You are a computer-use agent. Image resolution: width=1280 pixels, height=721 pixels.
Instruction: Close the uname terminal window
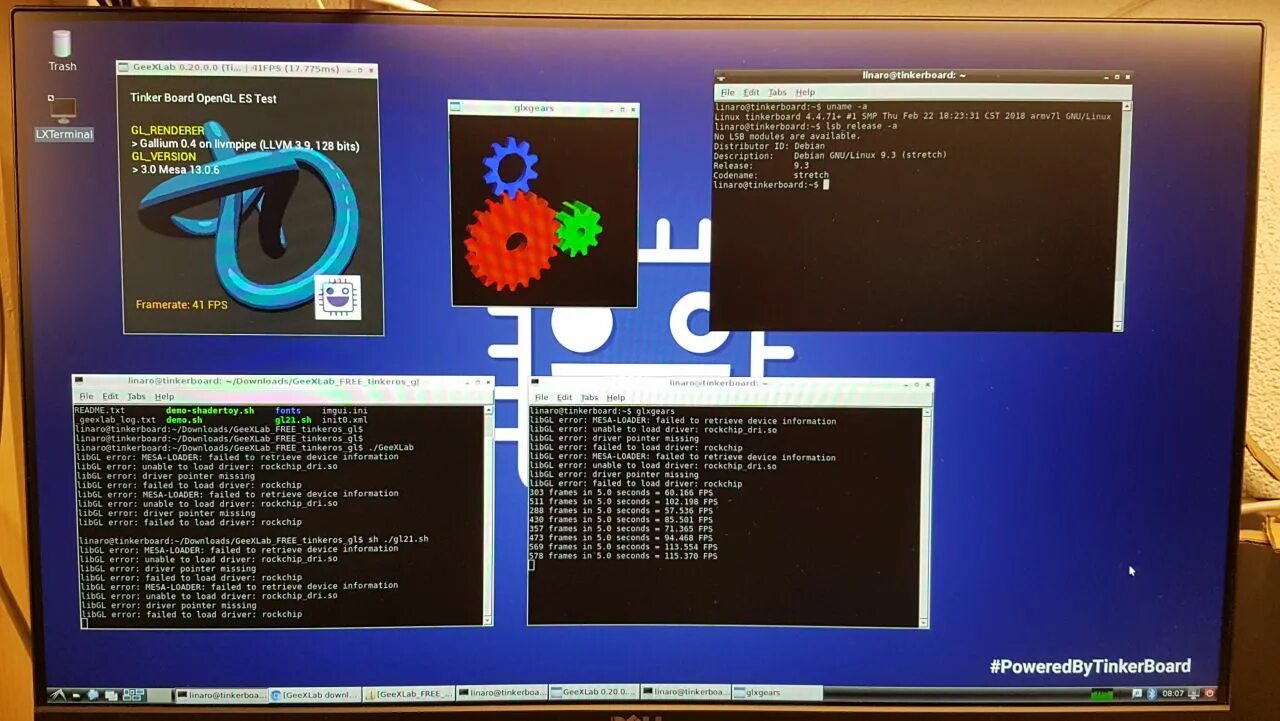coord(1127,76)
